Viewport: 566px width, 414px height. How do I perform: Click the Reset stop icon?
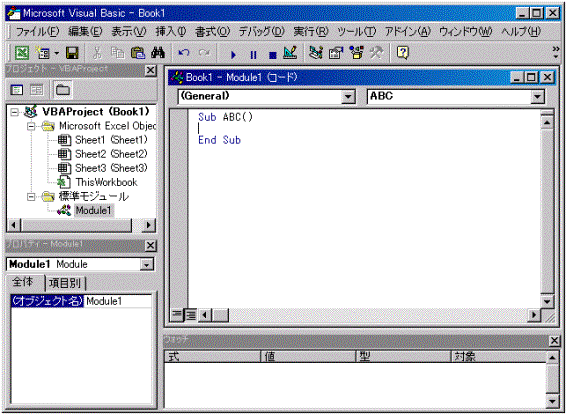point(273,55)
